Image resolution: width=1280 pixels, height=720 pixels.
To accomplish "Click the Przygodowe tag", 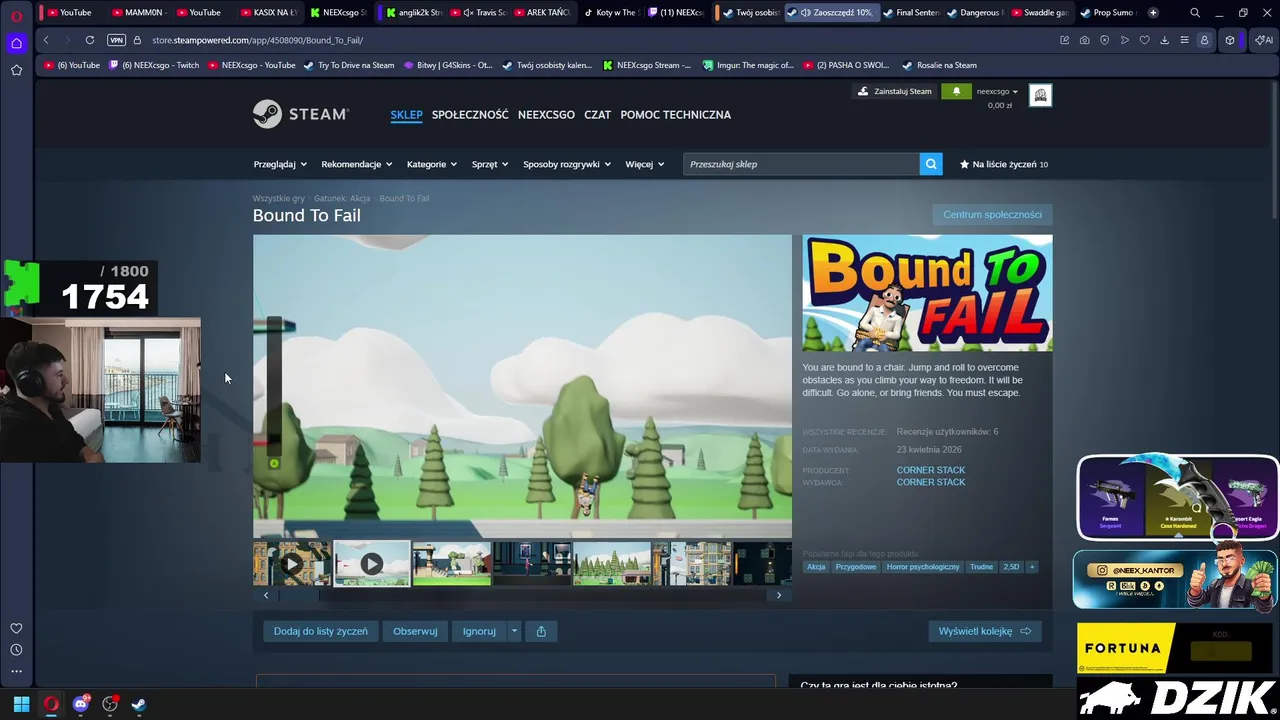I will pyautogui.click(x=856, y=567).
